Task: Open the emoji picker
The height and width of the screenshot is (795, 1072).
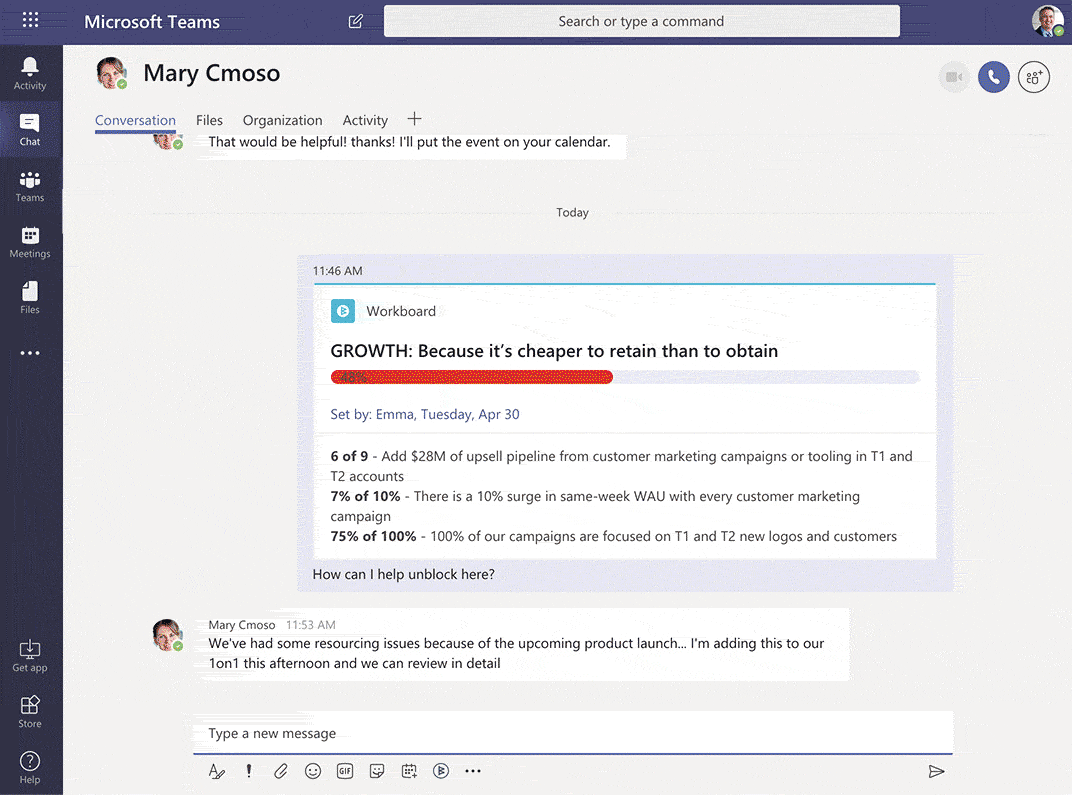Action: 313,771
